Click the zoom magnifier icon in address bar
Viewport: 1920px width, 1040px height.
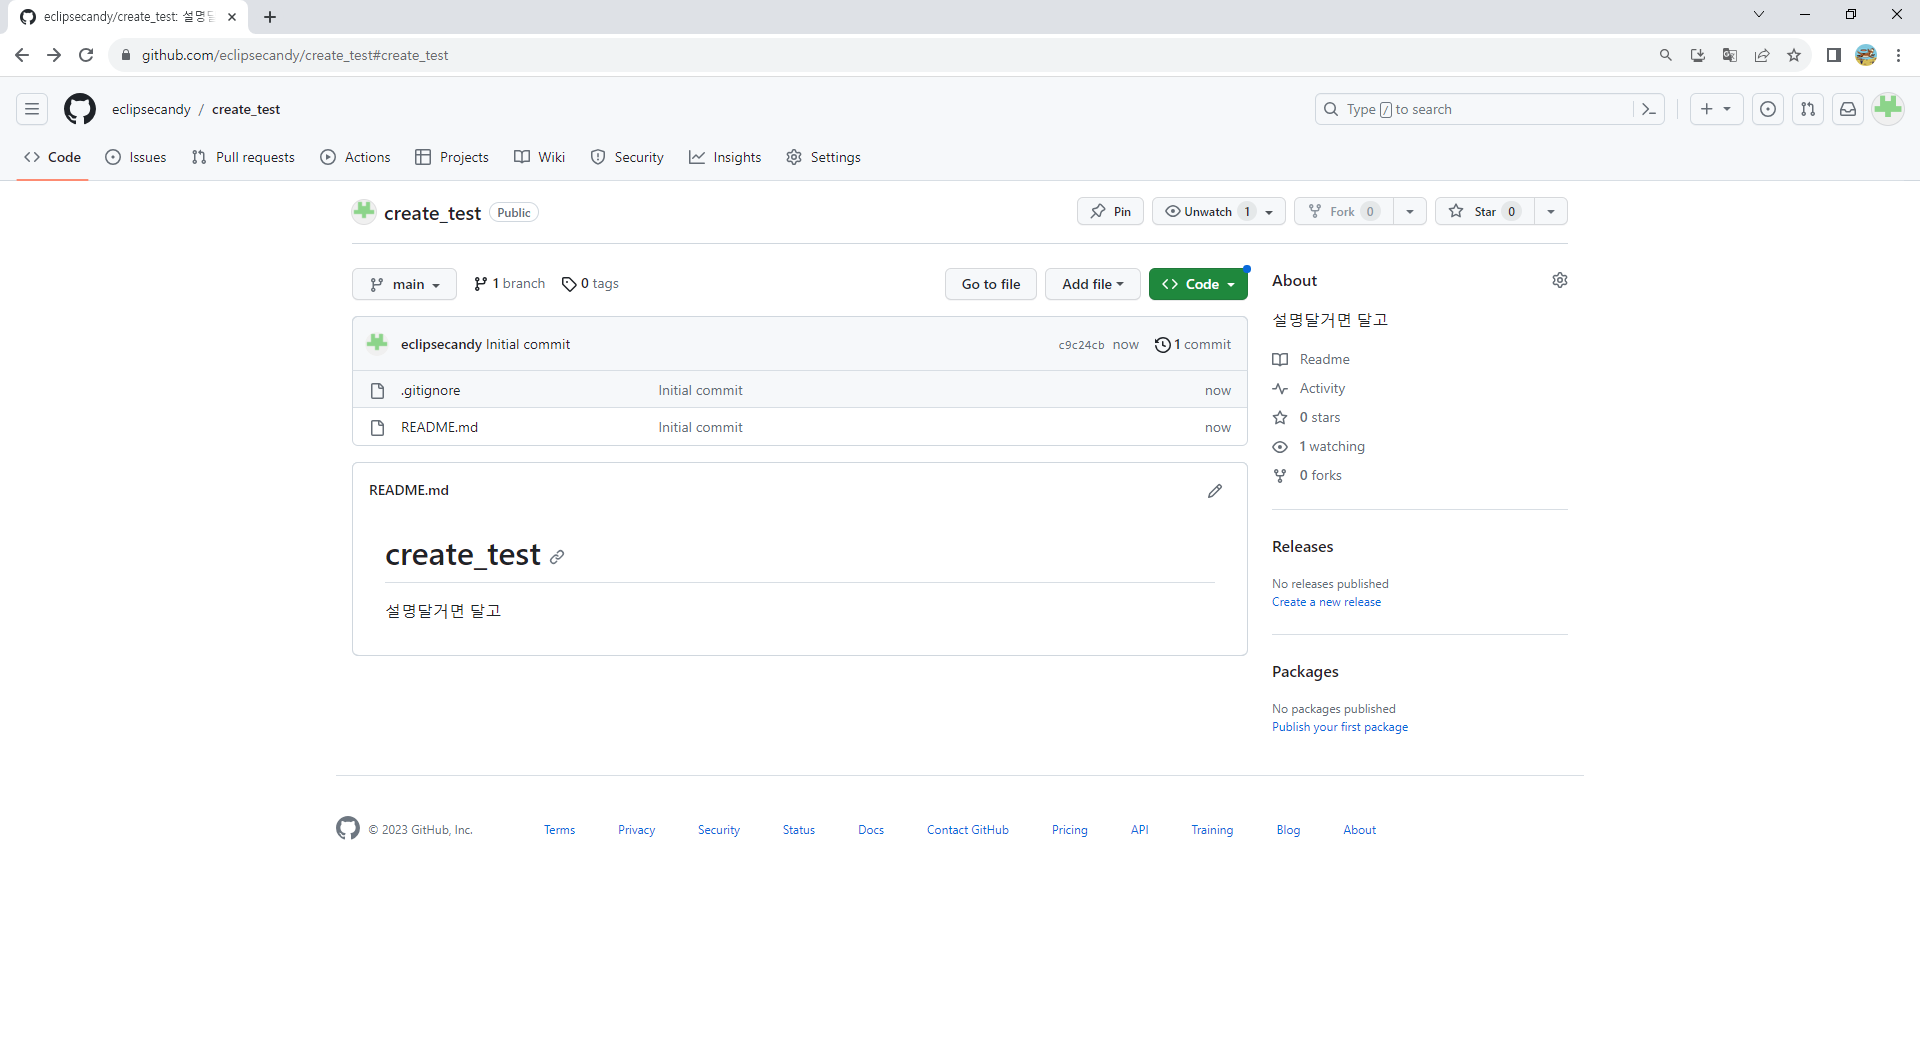[1666, 55]
